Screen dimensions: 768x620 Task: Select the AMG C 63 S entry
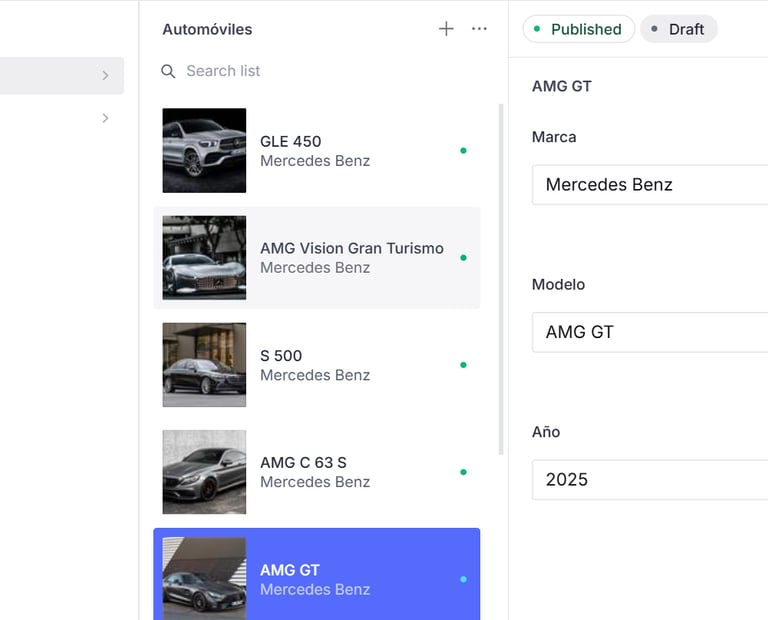click(x=317, y=472)
